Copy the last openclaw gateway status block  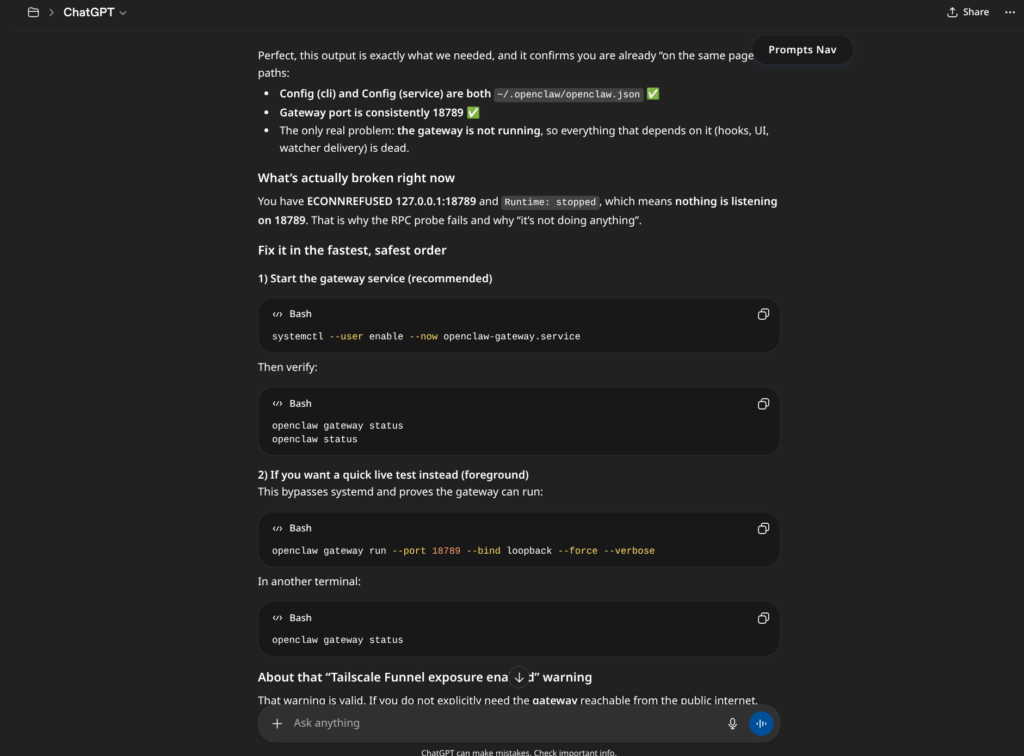click(763, 618)
